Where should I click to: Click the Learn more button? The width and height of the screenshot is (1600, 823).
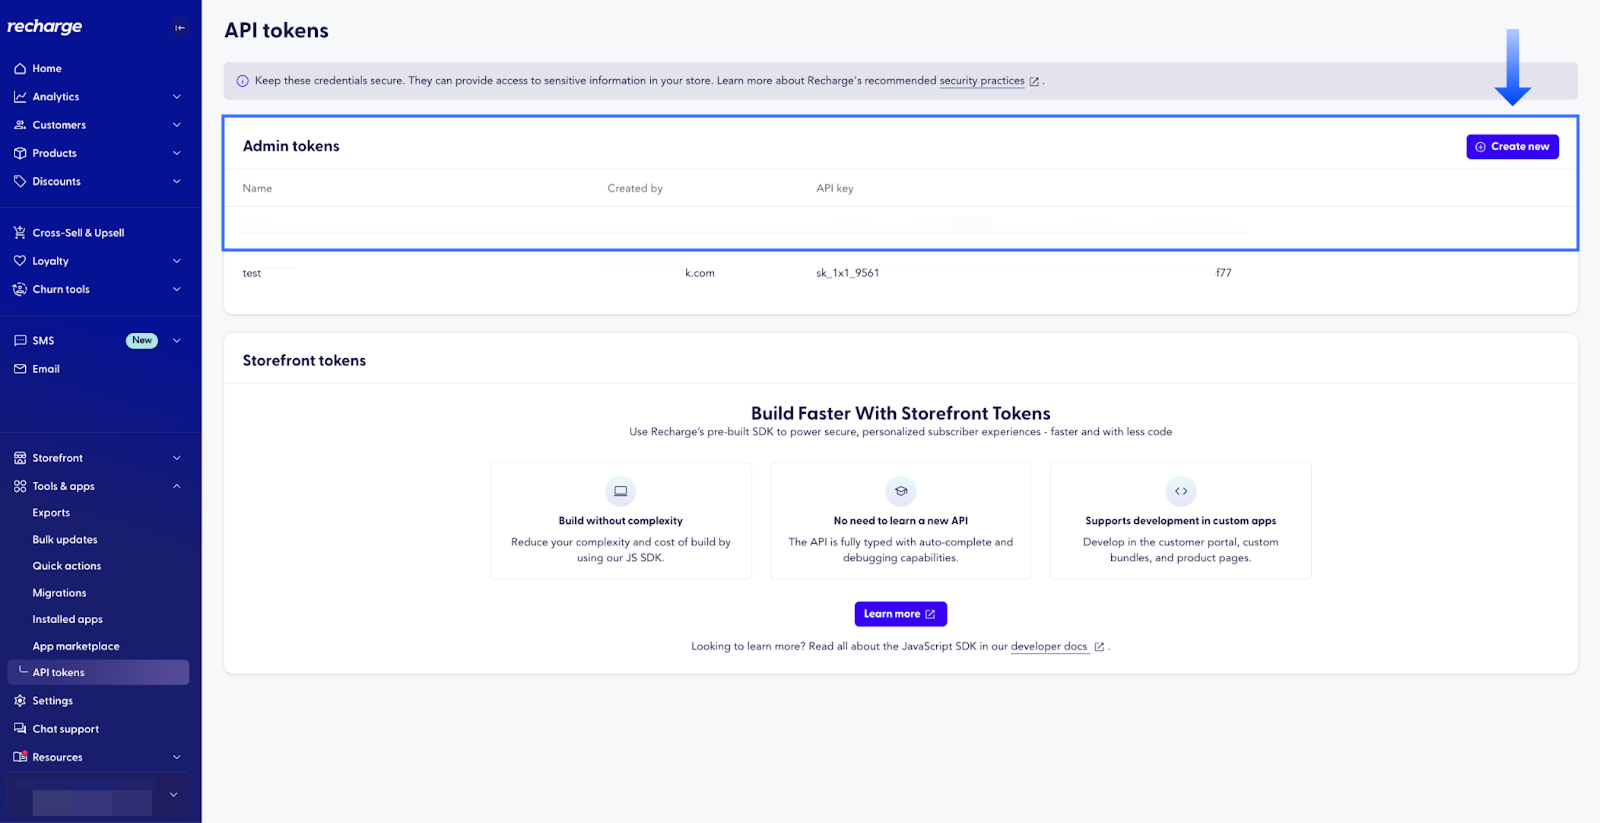(x=900, y=614)
